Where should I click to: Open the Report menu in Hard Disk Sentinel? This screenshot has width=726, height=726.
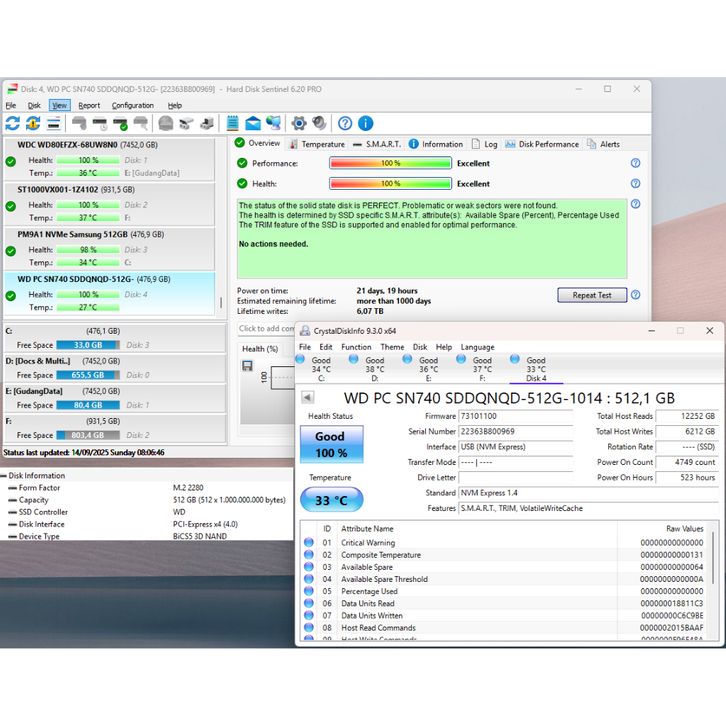tap(89, 105)
